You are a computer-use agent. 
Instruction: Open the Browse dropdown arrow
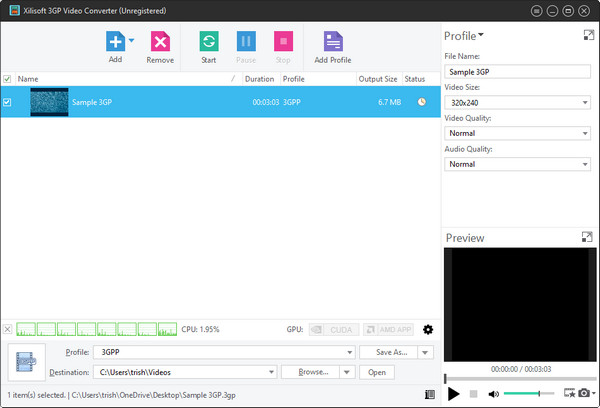(347, 372)
